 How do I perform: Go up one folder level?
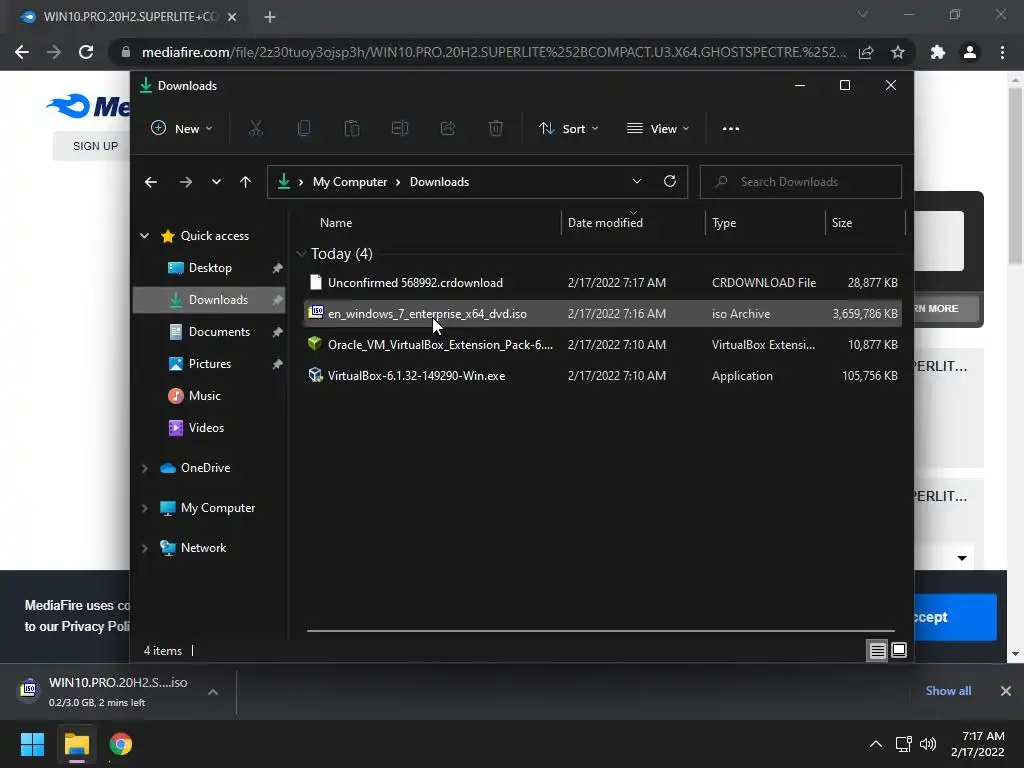(246, 182)
